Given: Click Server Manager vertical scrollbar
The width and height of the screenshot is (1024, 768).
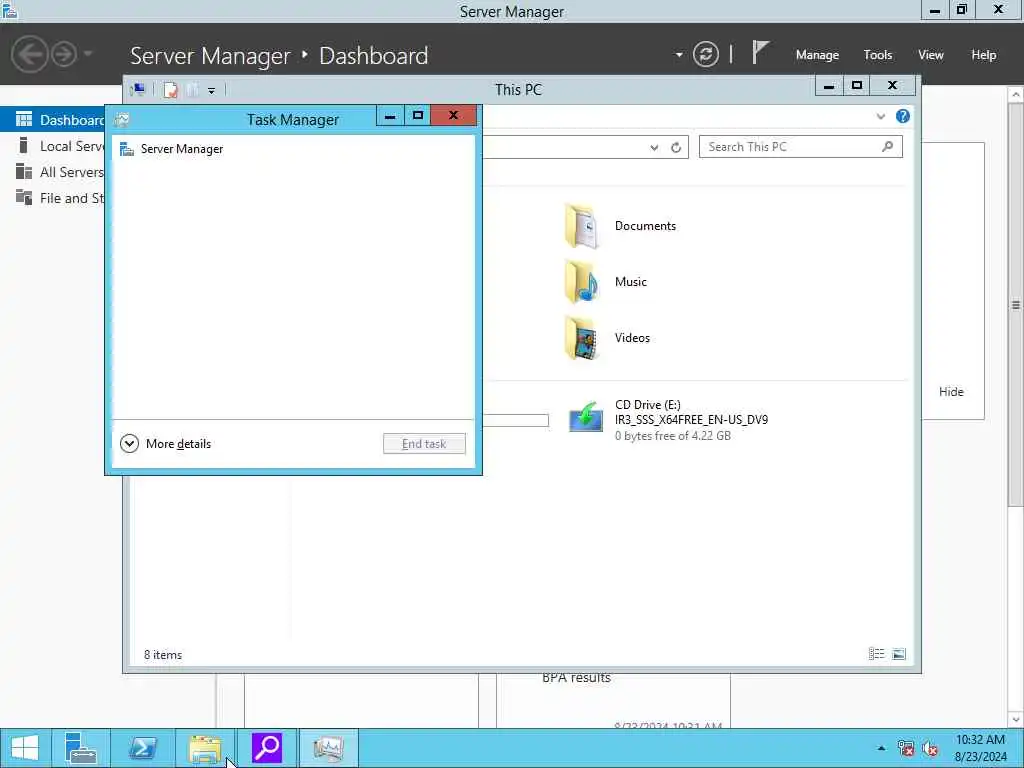Looking at the screenshot, I should [x=1016, y=304].
